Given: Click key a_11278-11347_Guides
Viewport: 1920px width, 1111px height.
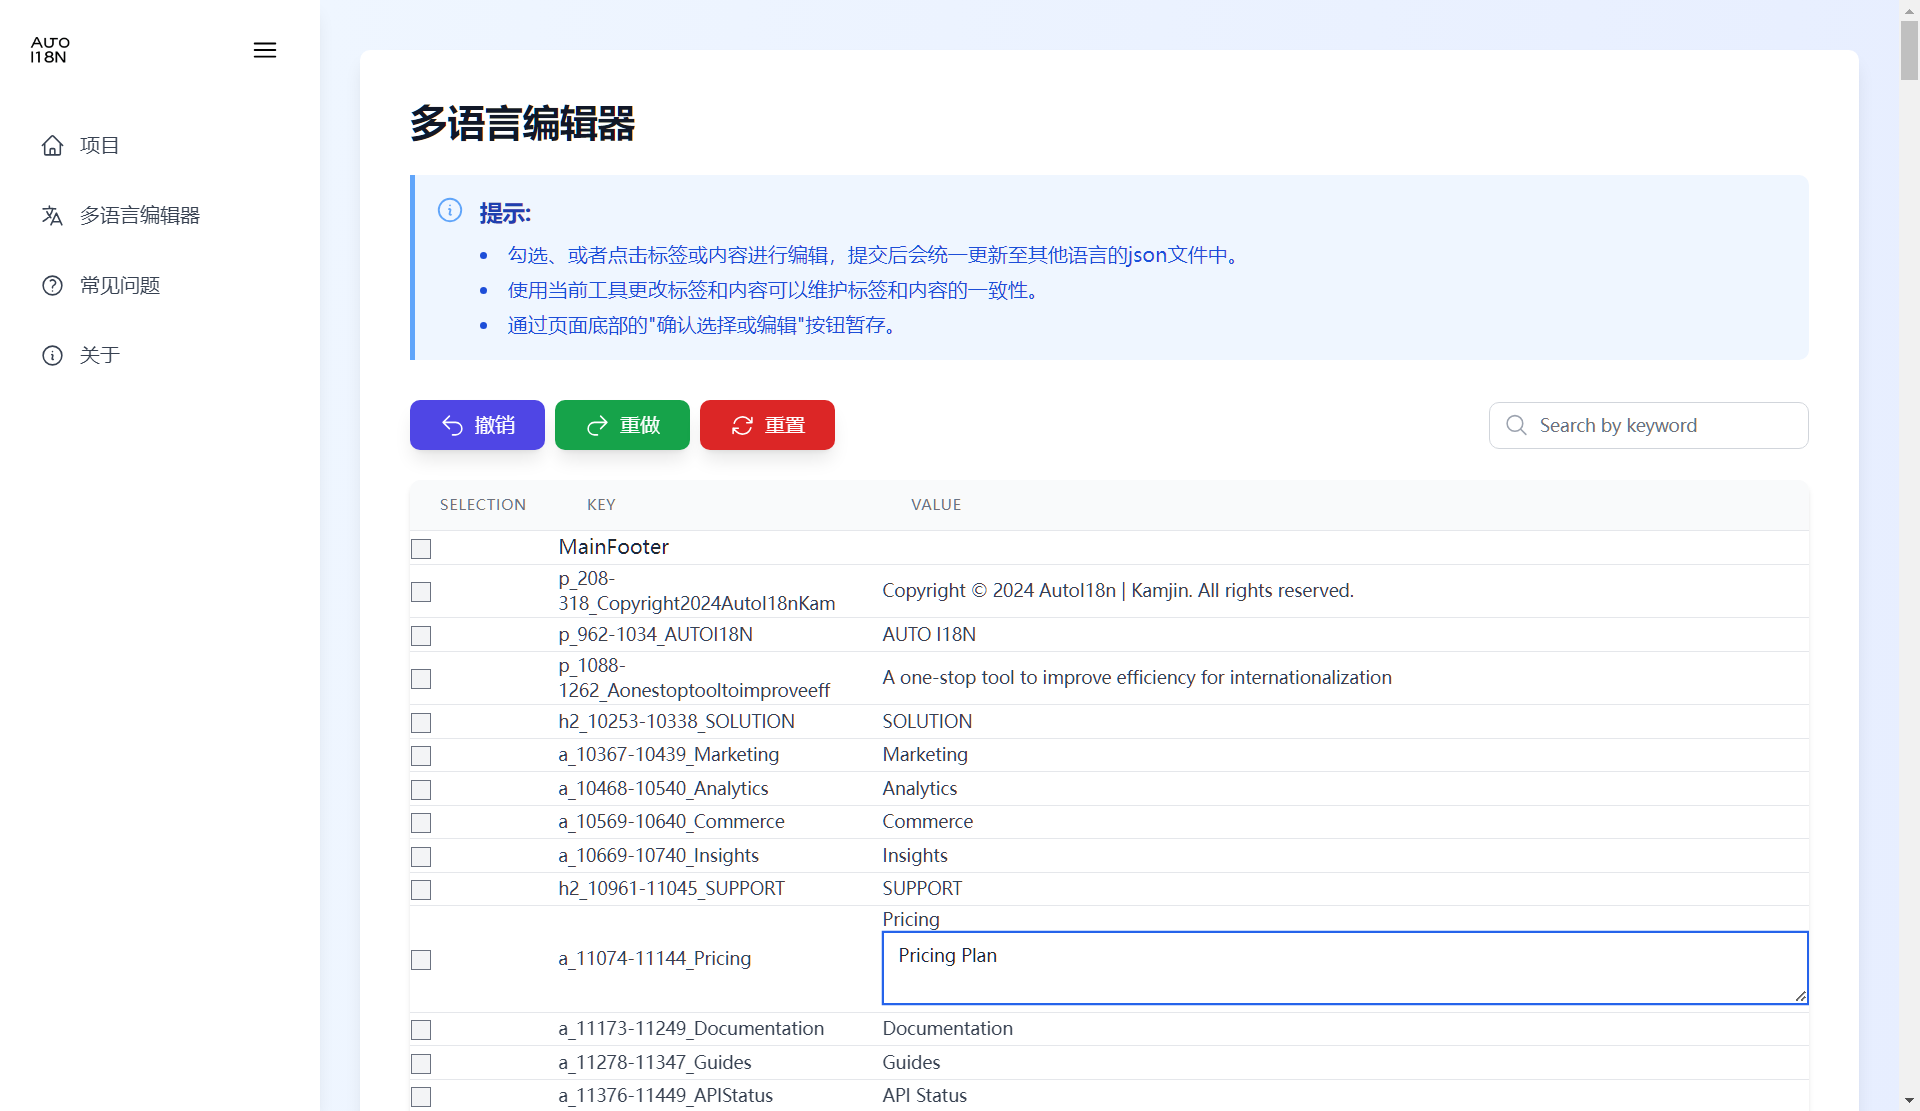Looking at the screenshot, I should [655, 1063].
